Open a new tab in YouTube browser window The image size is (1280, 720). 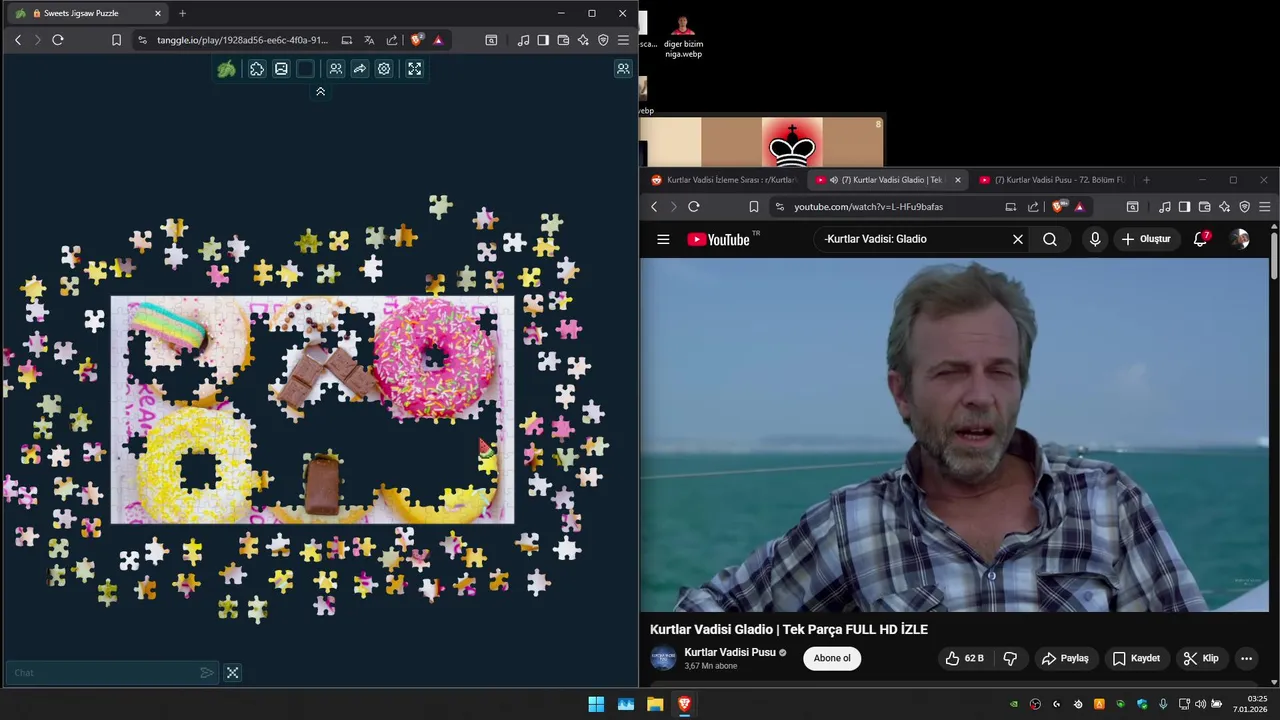pyautogui.click(x=1146, y=180)
